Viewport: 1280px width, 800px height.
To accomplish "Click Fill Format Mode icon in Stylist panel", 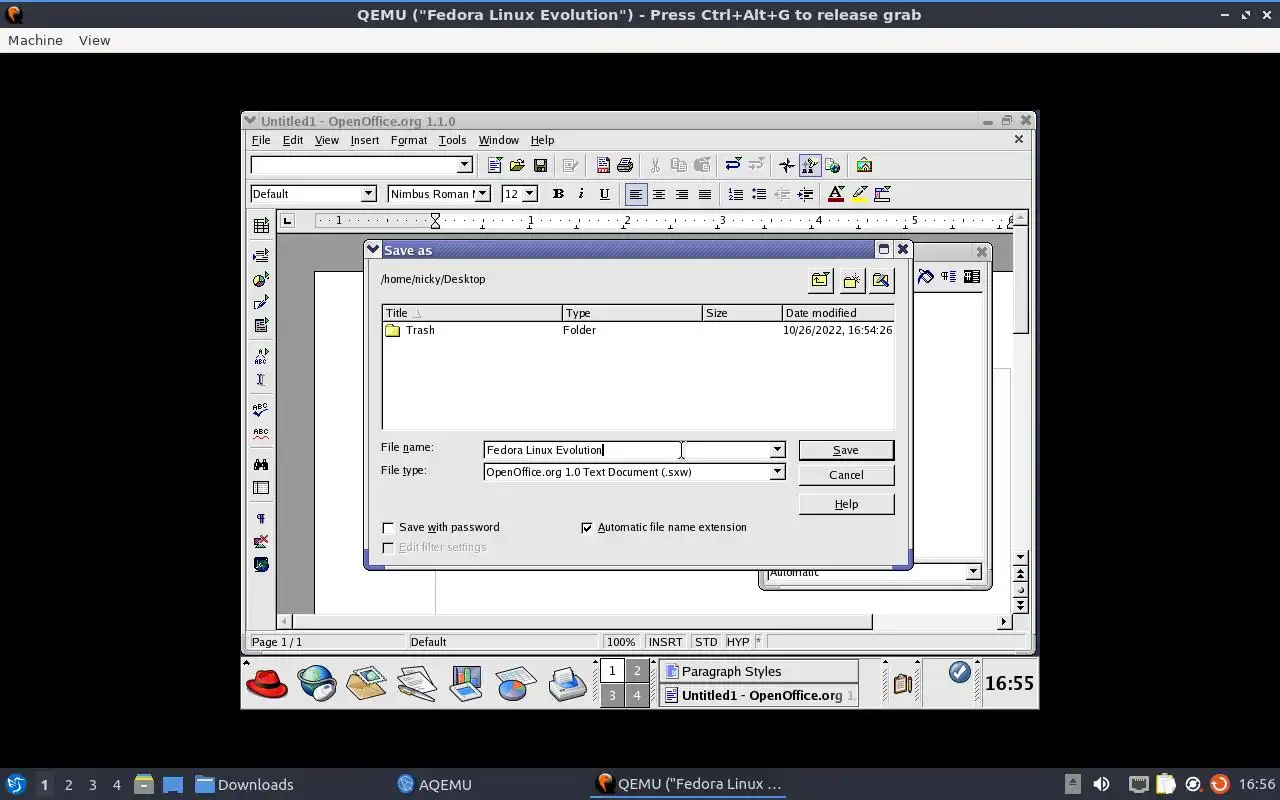I will [926, 277].
